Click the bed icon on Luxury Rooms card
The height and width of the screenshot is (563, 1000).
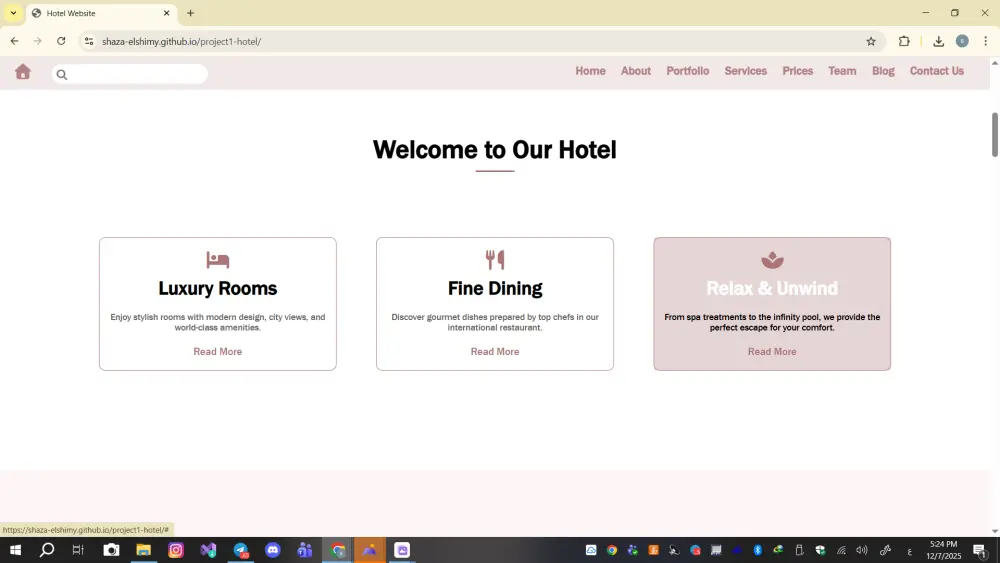click(217, 260)
